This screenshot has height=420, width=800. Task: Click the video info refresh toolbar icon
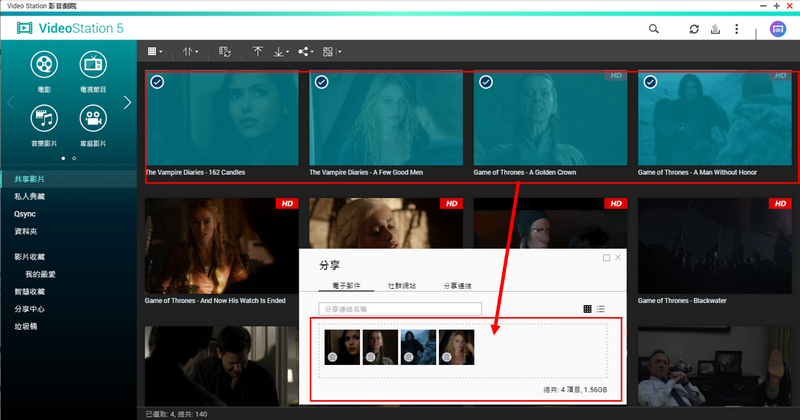click(224, 52)
